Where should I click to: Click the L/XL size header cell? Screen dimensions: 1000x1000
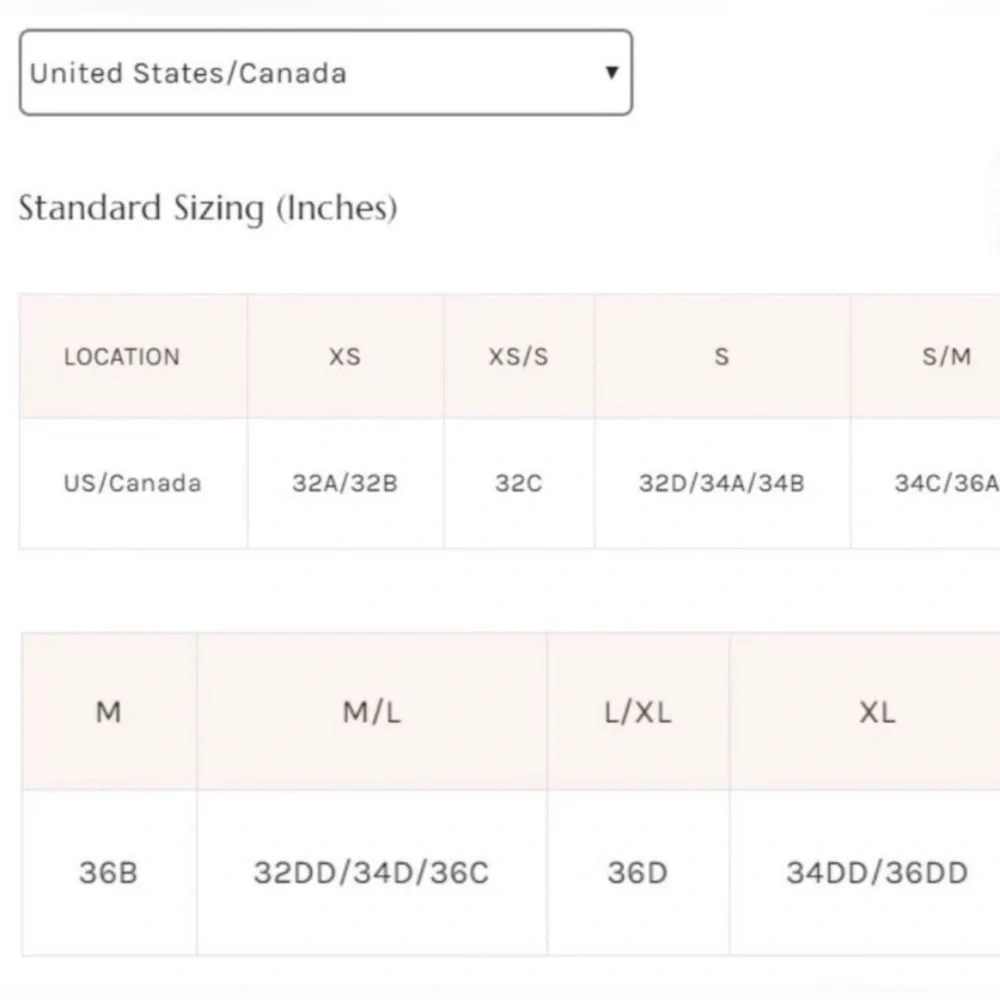638,712
